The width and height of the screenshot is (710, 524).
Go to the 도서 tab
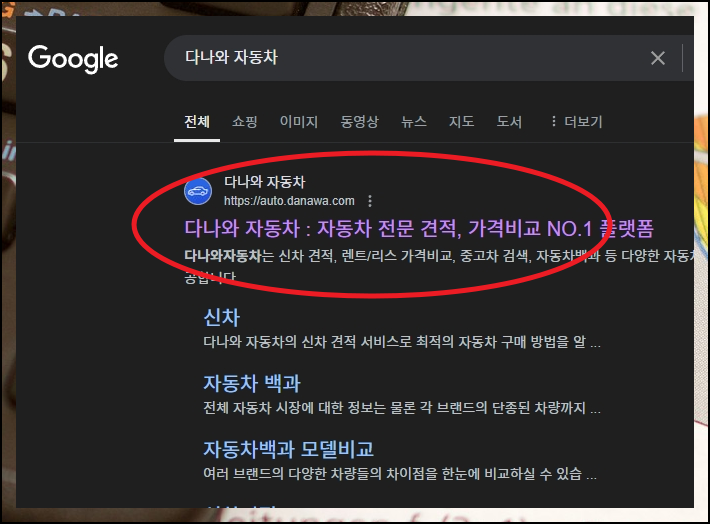point(509,121)
